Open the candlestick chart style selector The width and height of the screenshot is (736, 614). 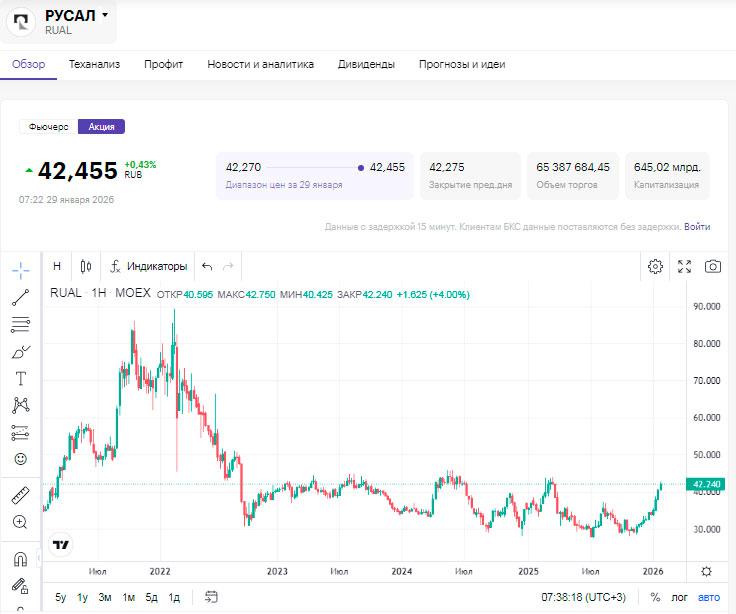click(x=86, y=266)
